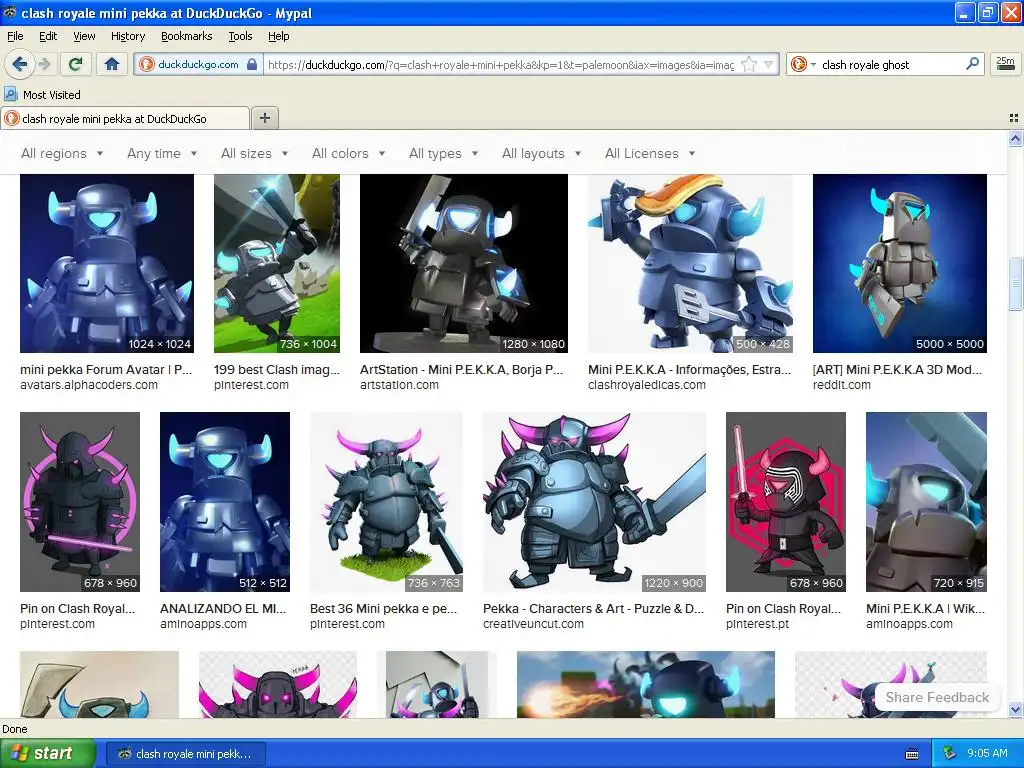The height and width of the screenshot is (768, 1024).
Task: Click the Share Feedback button
Action: tap(937, 697)
